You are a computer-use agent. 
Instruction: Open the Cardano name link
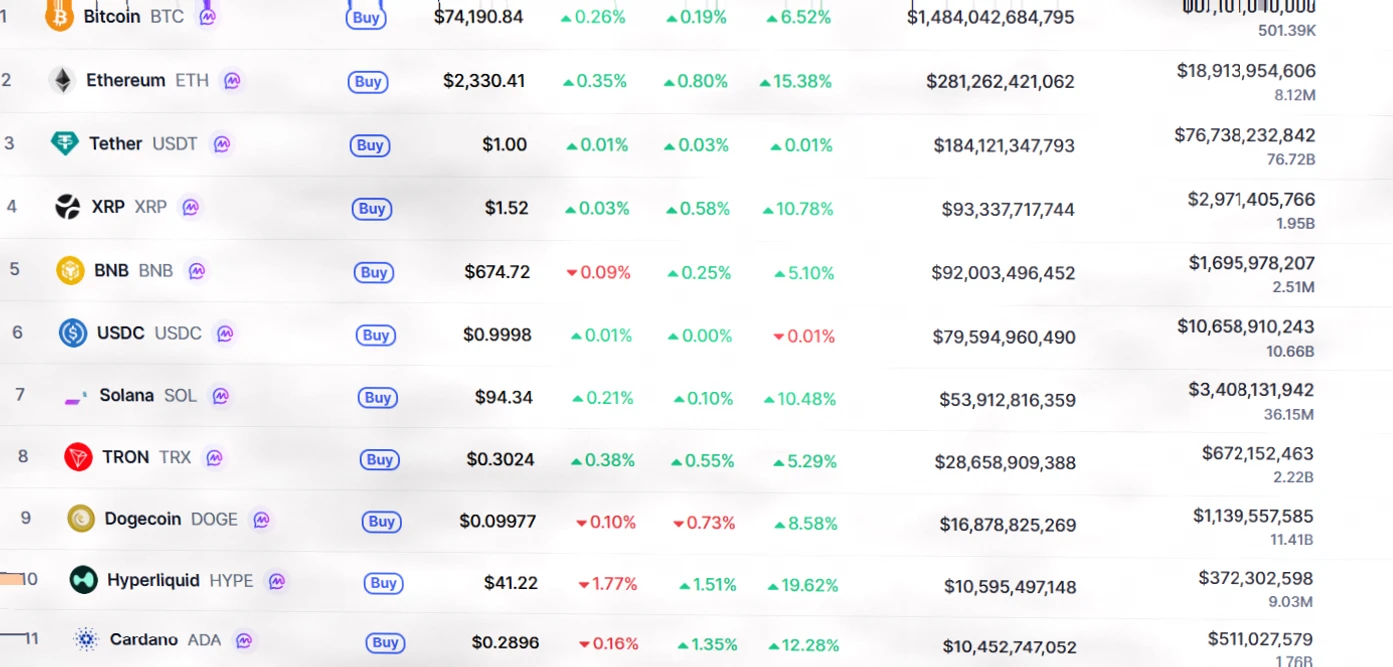(x=144, y=639)
